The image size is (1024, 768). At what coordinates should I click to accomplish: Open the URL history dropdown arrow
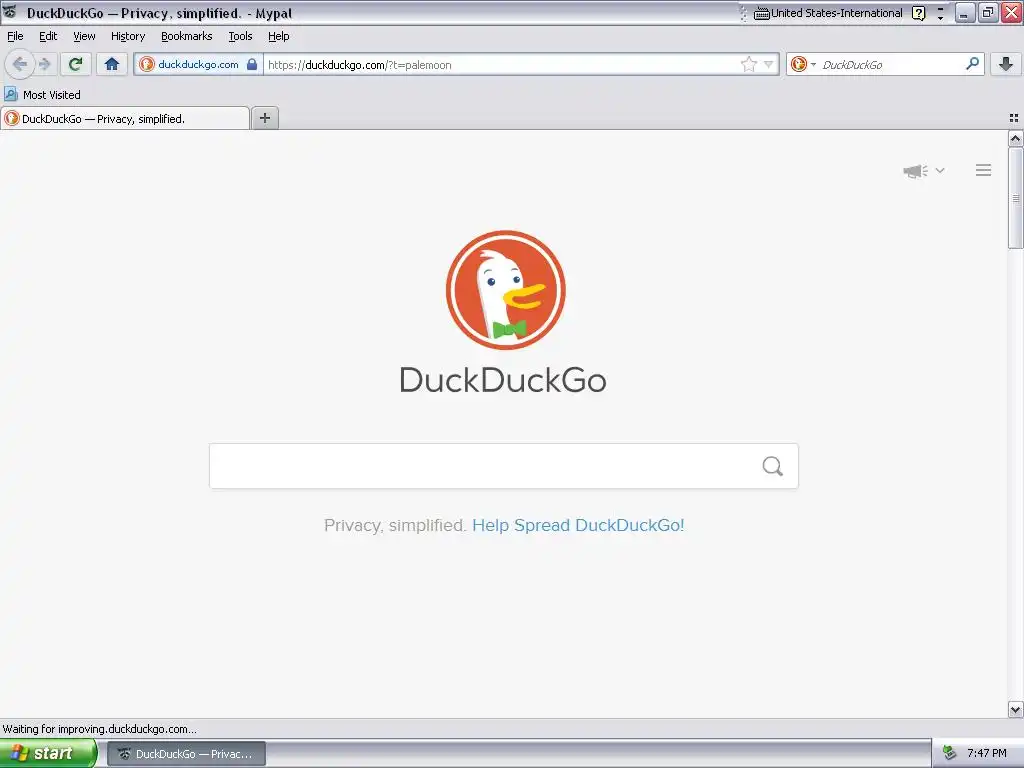click(x=769, y=64)
